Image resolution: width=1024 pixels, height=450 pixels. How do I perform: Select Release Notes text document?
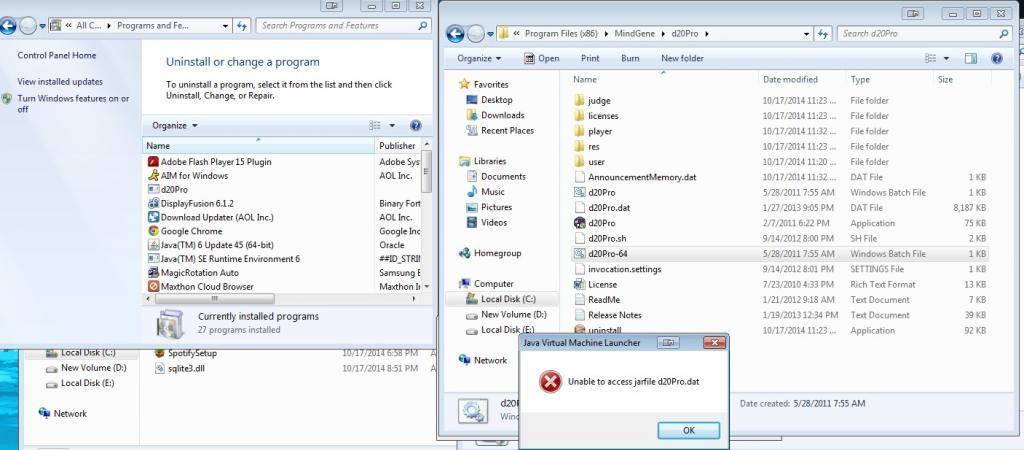click(x=615, y=315)
